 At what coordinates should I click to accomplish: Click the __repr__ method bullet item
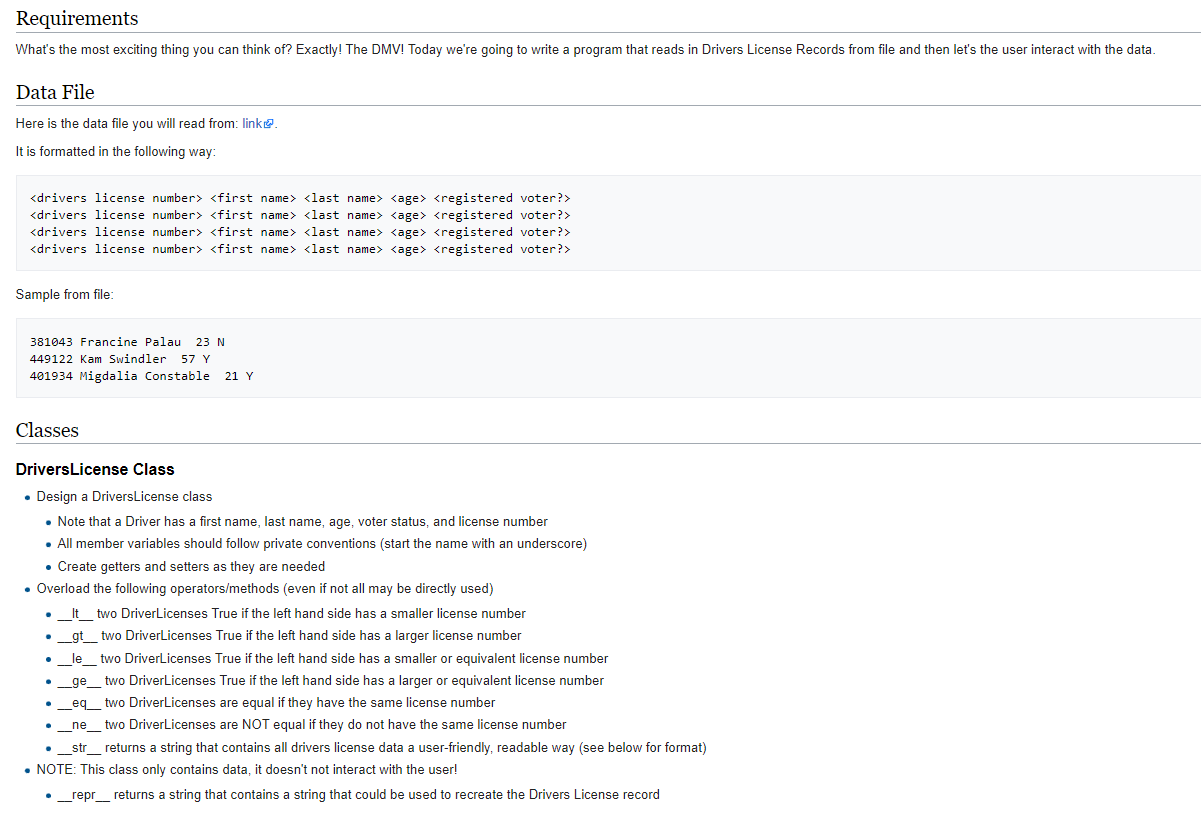click(x=358, y=794)
